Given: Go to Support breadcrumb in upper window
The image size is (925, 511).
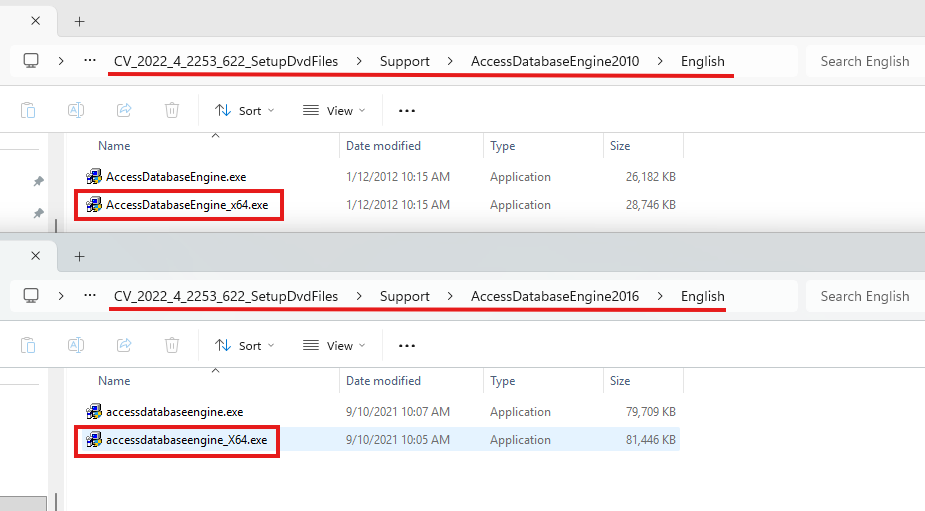Looking at the screenshot, I should point(404,61).
